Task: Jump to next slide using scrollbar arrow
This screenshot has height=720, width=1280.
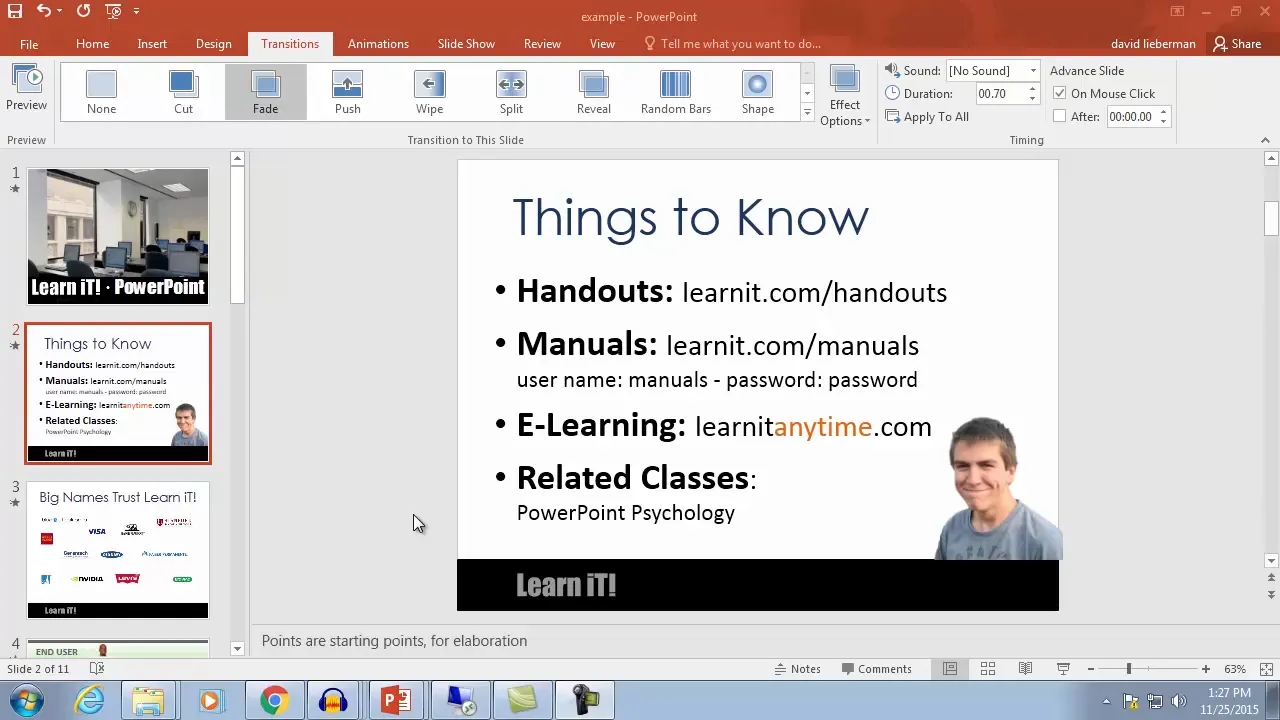Action: click(x=1271, y=595)
